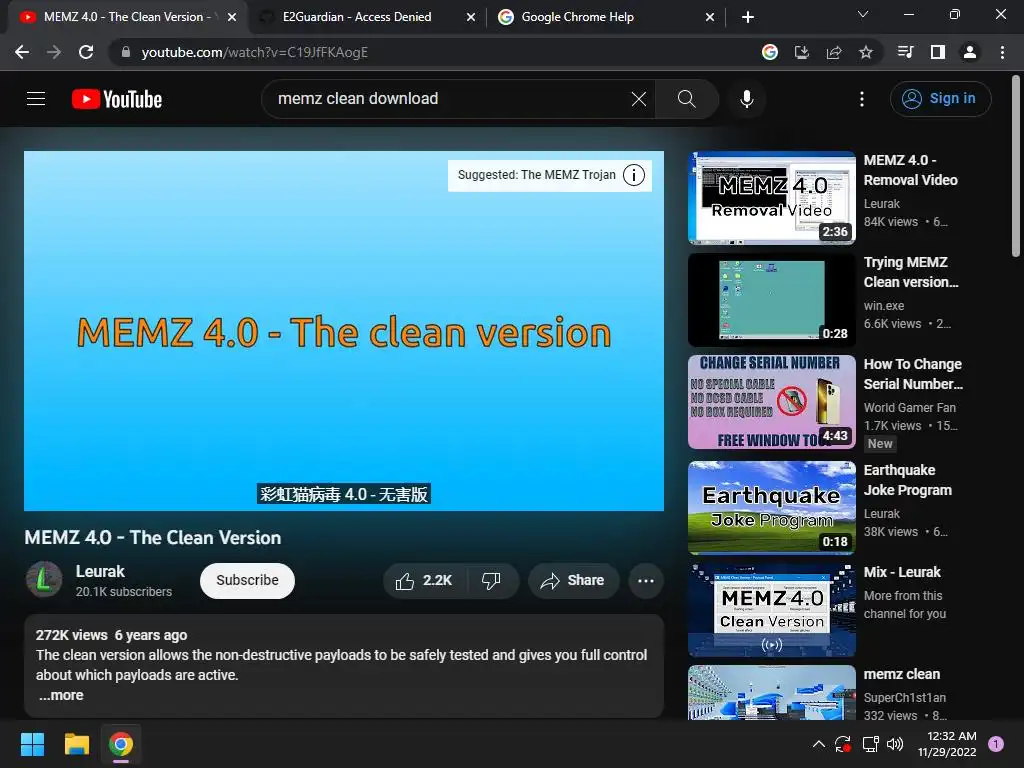Screen dimensions: 1024x768
Task: Open MEMZ 4.0 Removal Video thumbnail
Action: [772, 198]
